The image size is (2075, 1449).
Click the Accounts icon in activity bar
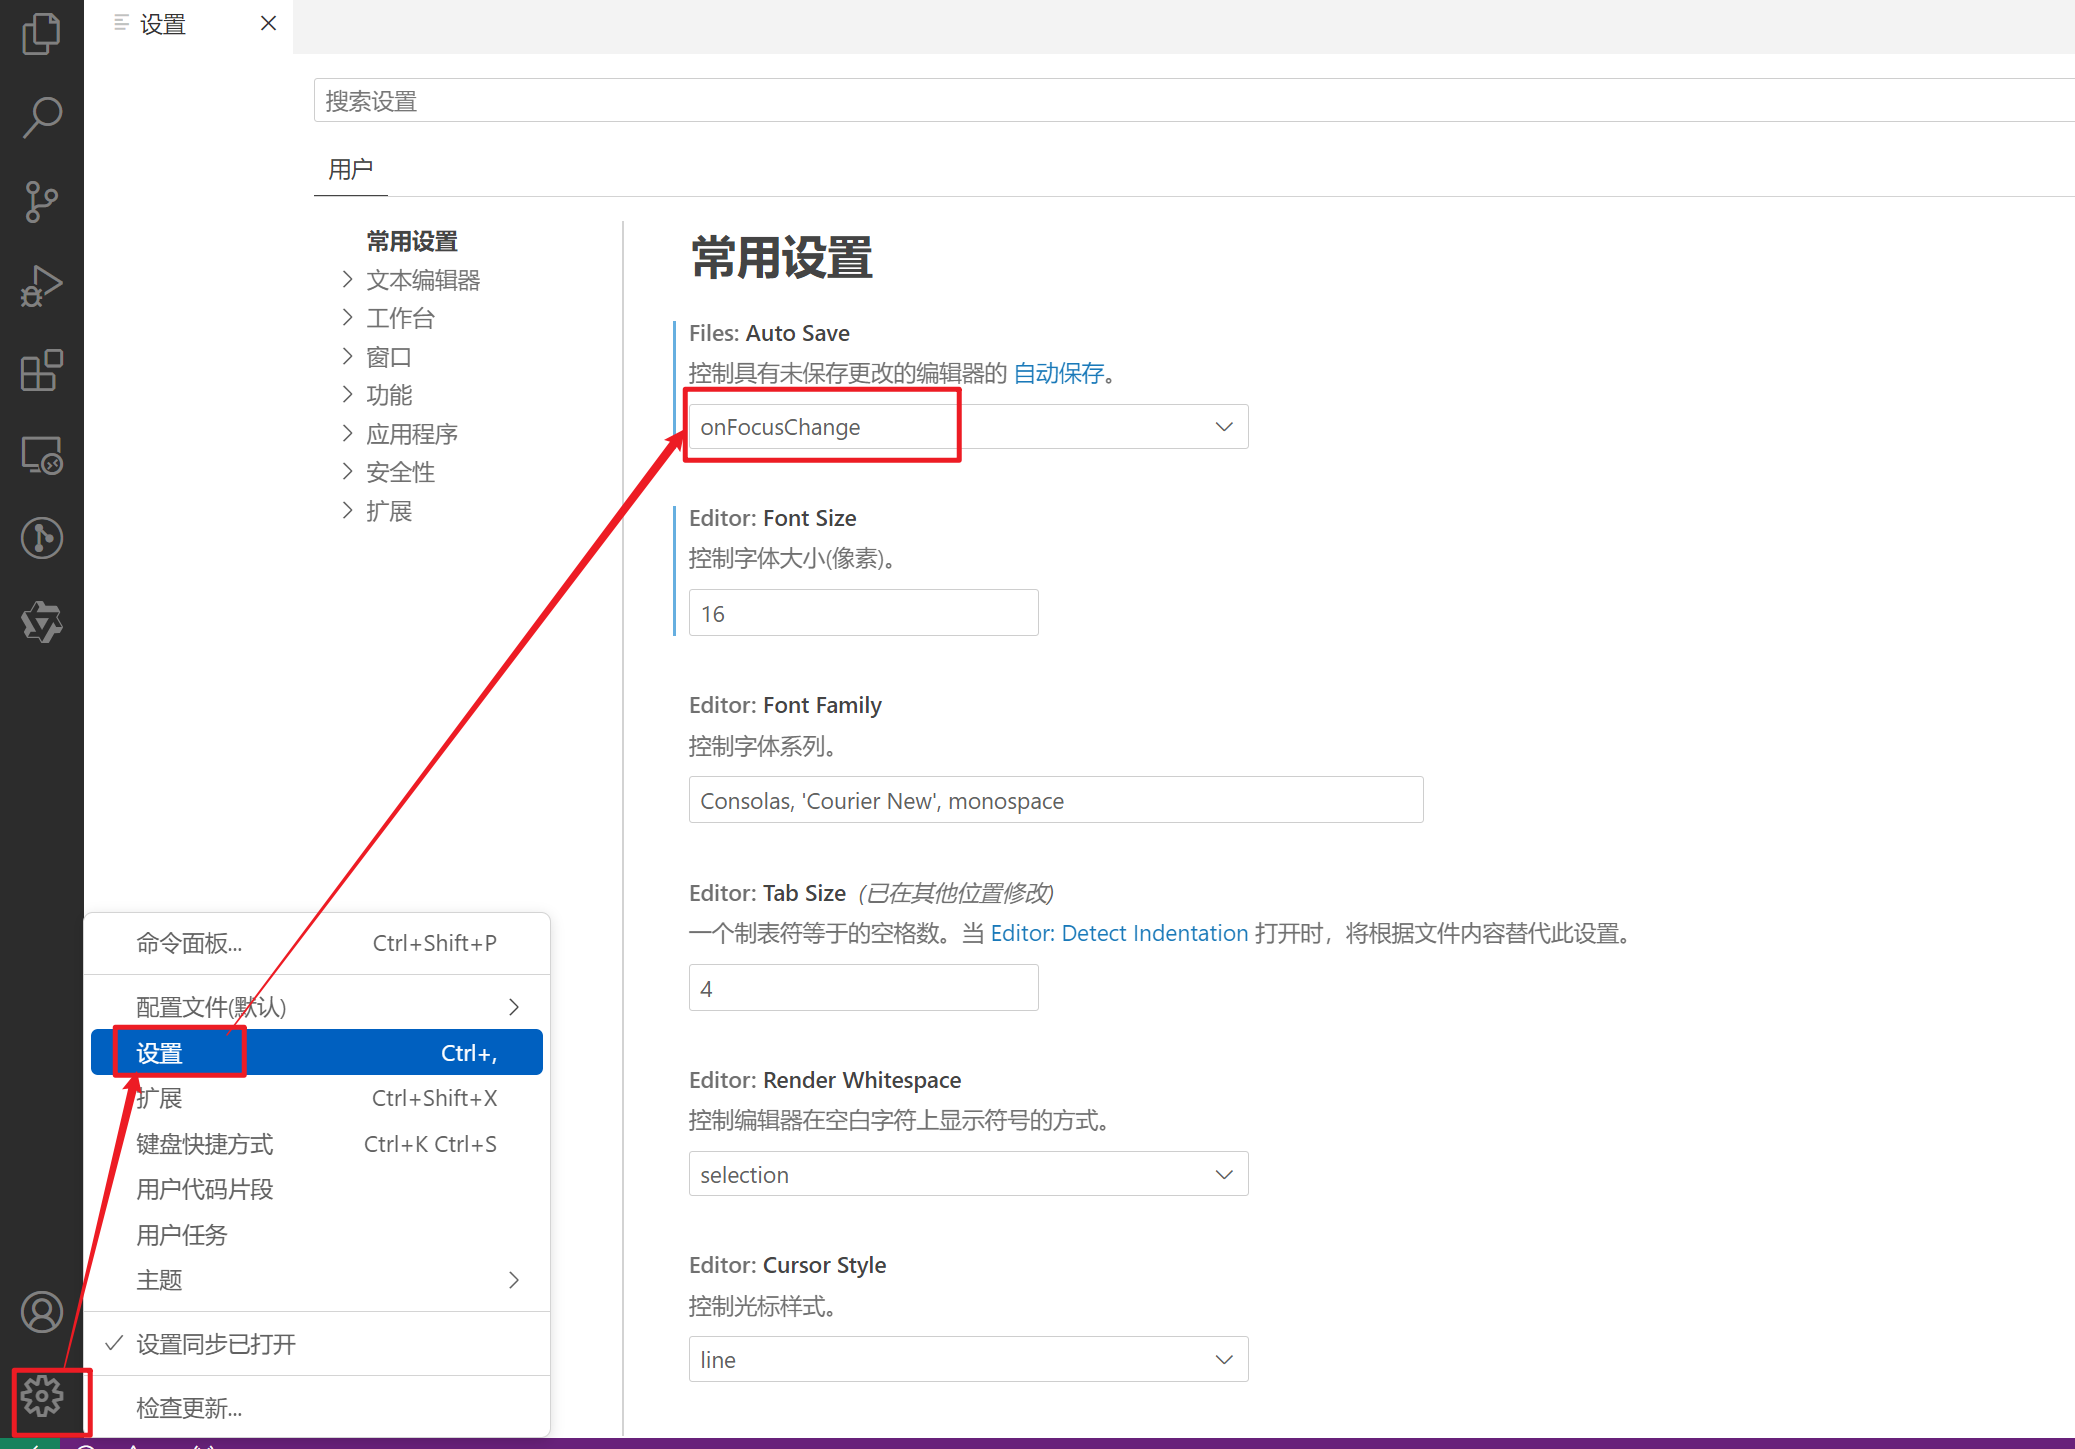[x=41, y=1312]
